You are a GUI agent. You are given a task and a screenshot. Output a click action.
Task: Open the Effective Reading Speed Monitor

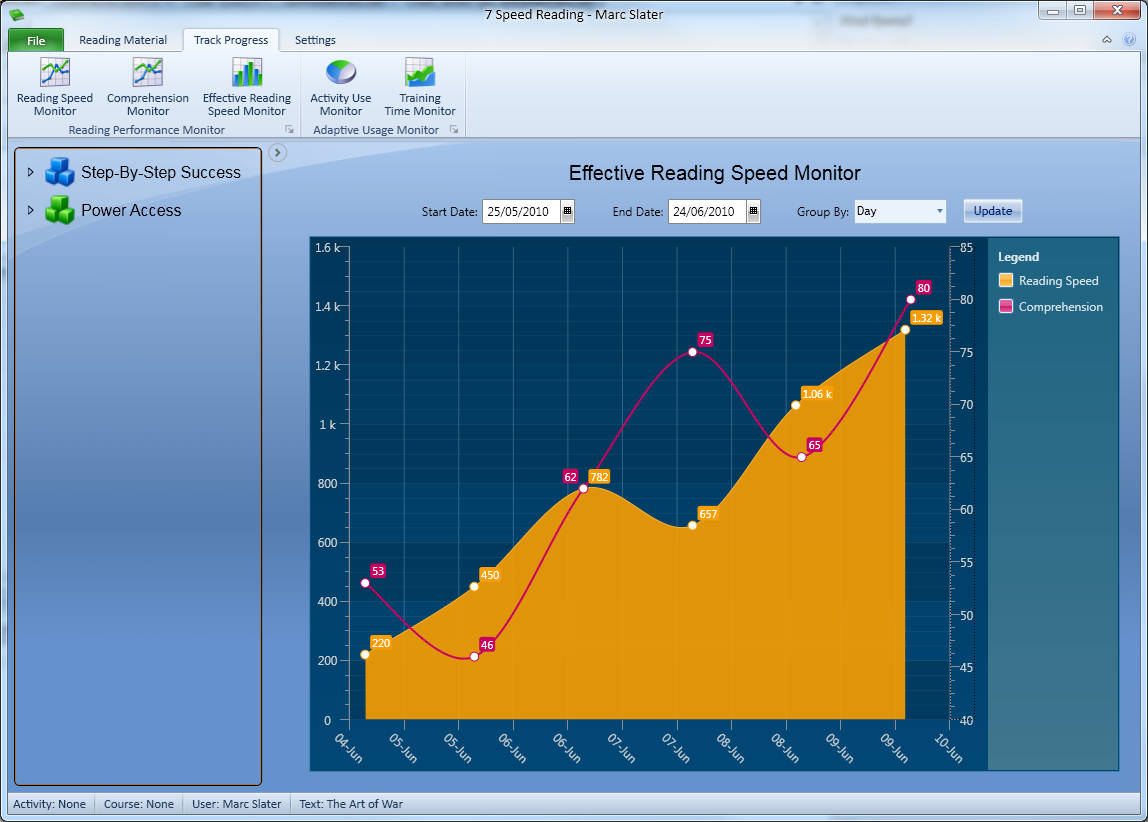(x=247, y=86)
